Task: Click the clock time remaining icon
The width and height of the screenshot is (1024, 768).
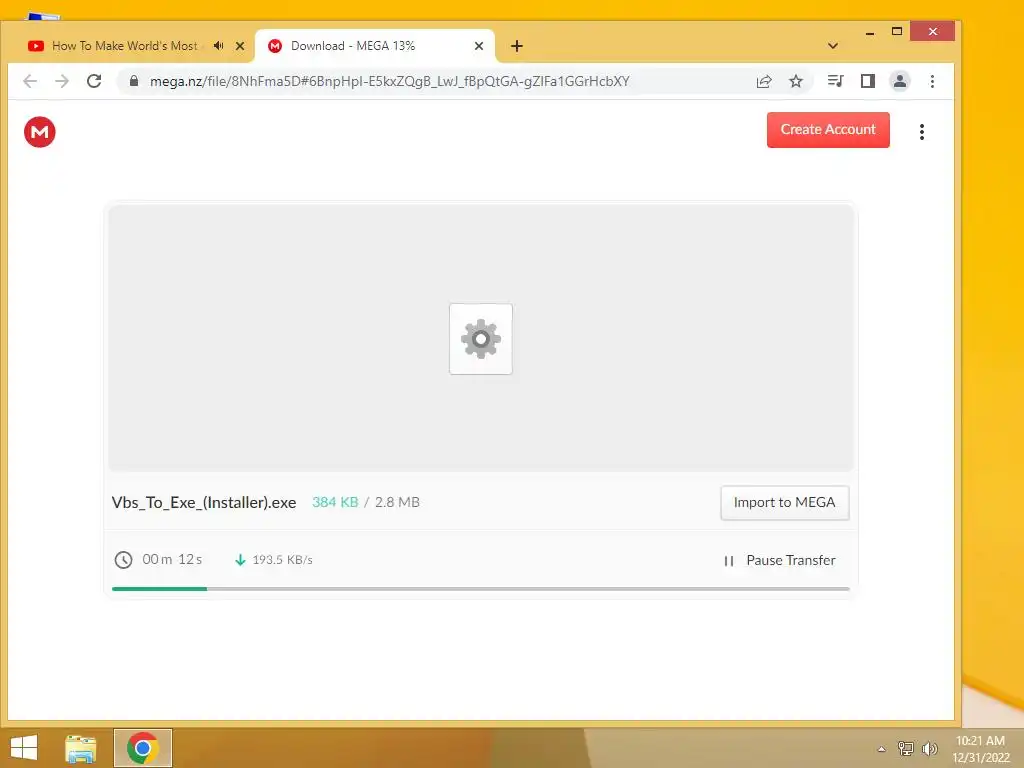Action: pyautogui.click(x=123, y=560)
